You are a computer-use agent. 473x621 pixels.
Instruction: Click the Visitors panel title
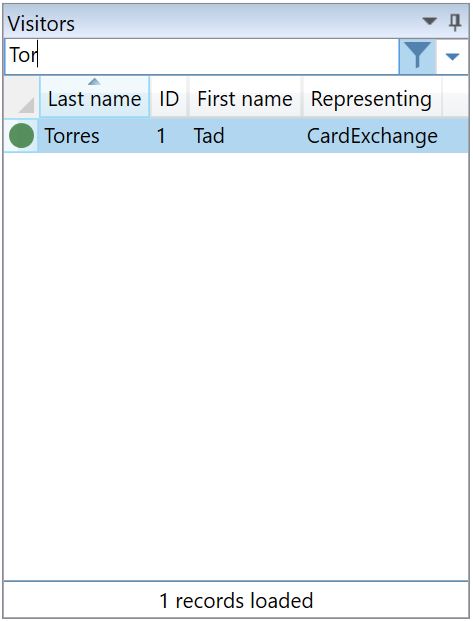point(41,23)
